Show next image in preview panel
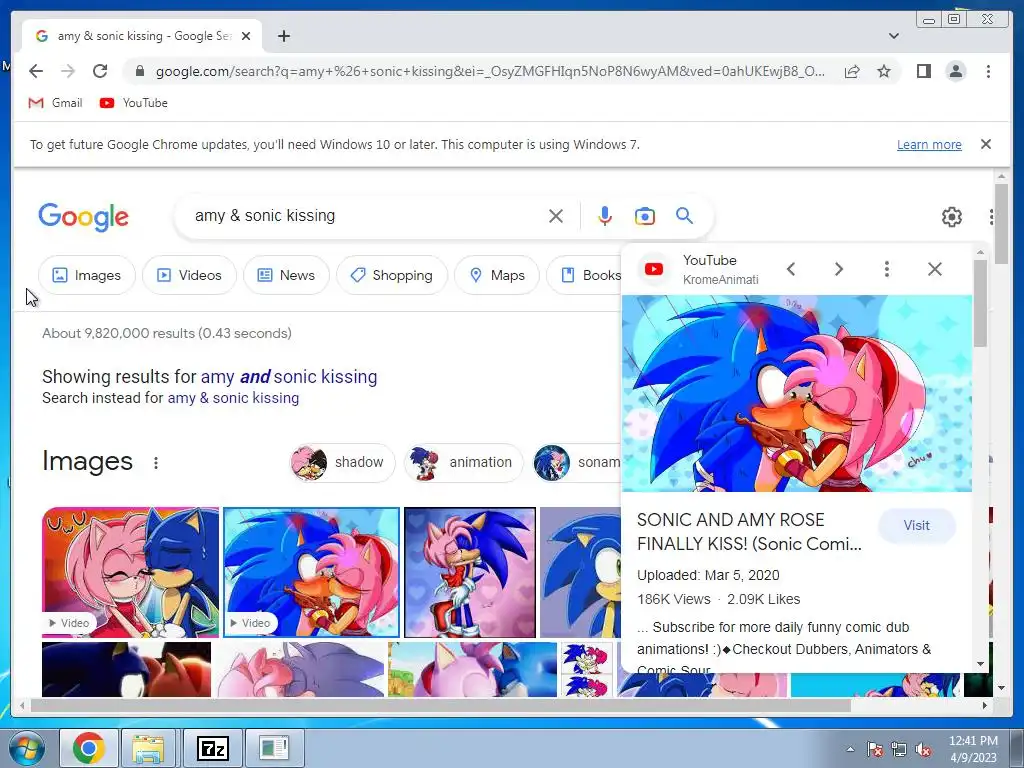Screen dimensions: 1024x768 (839, 269)
